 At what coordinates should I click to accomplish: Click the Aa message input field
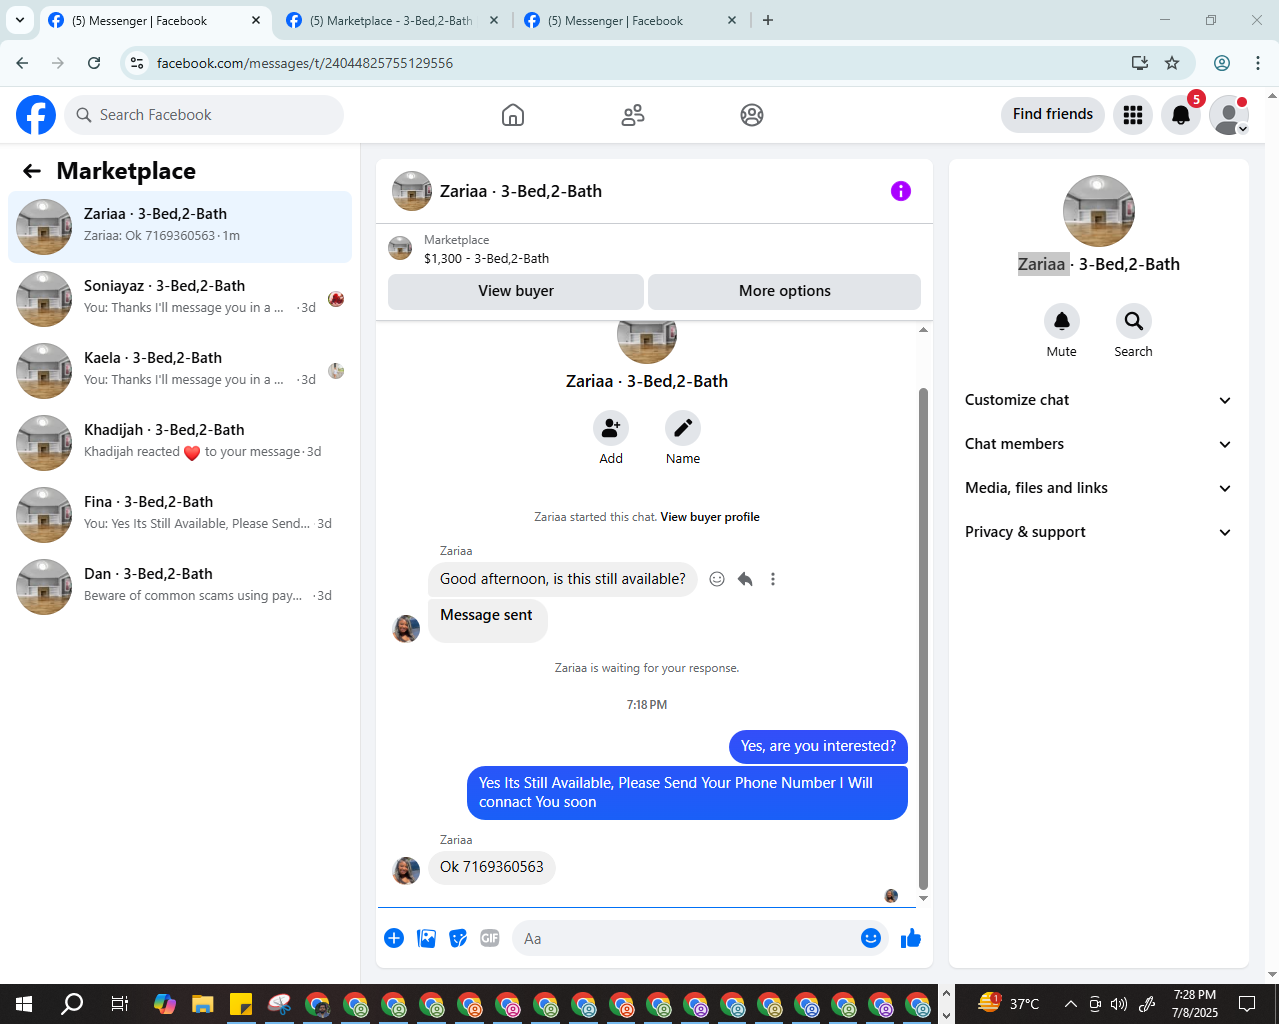[x=684, y=938]
